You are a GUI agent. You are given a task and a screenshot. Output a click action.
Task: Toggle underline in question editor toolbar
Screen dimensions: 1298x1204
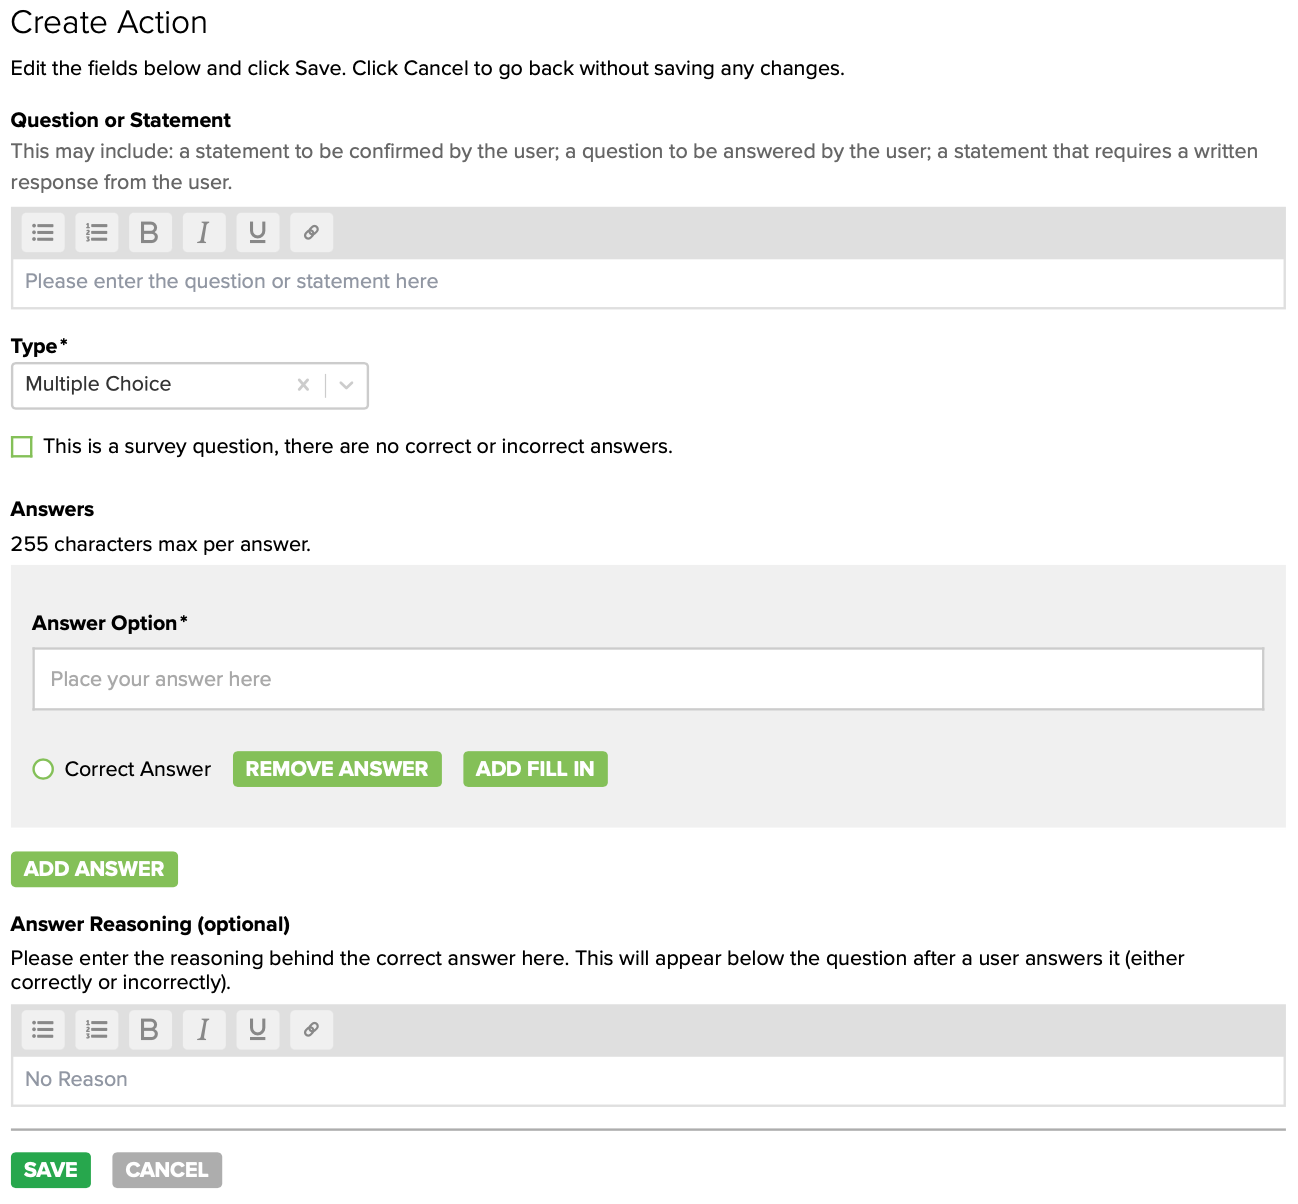[258, 233]
